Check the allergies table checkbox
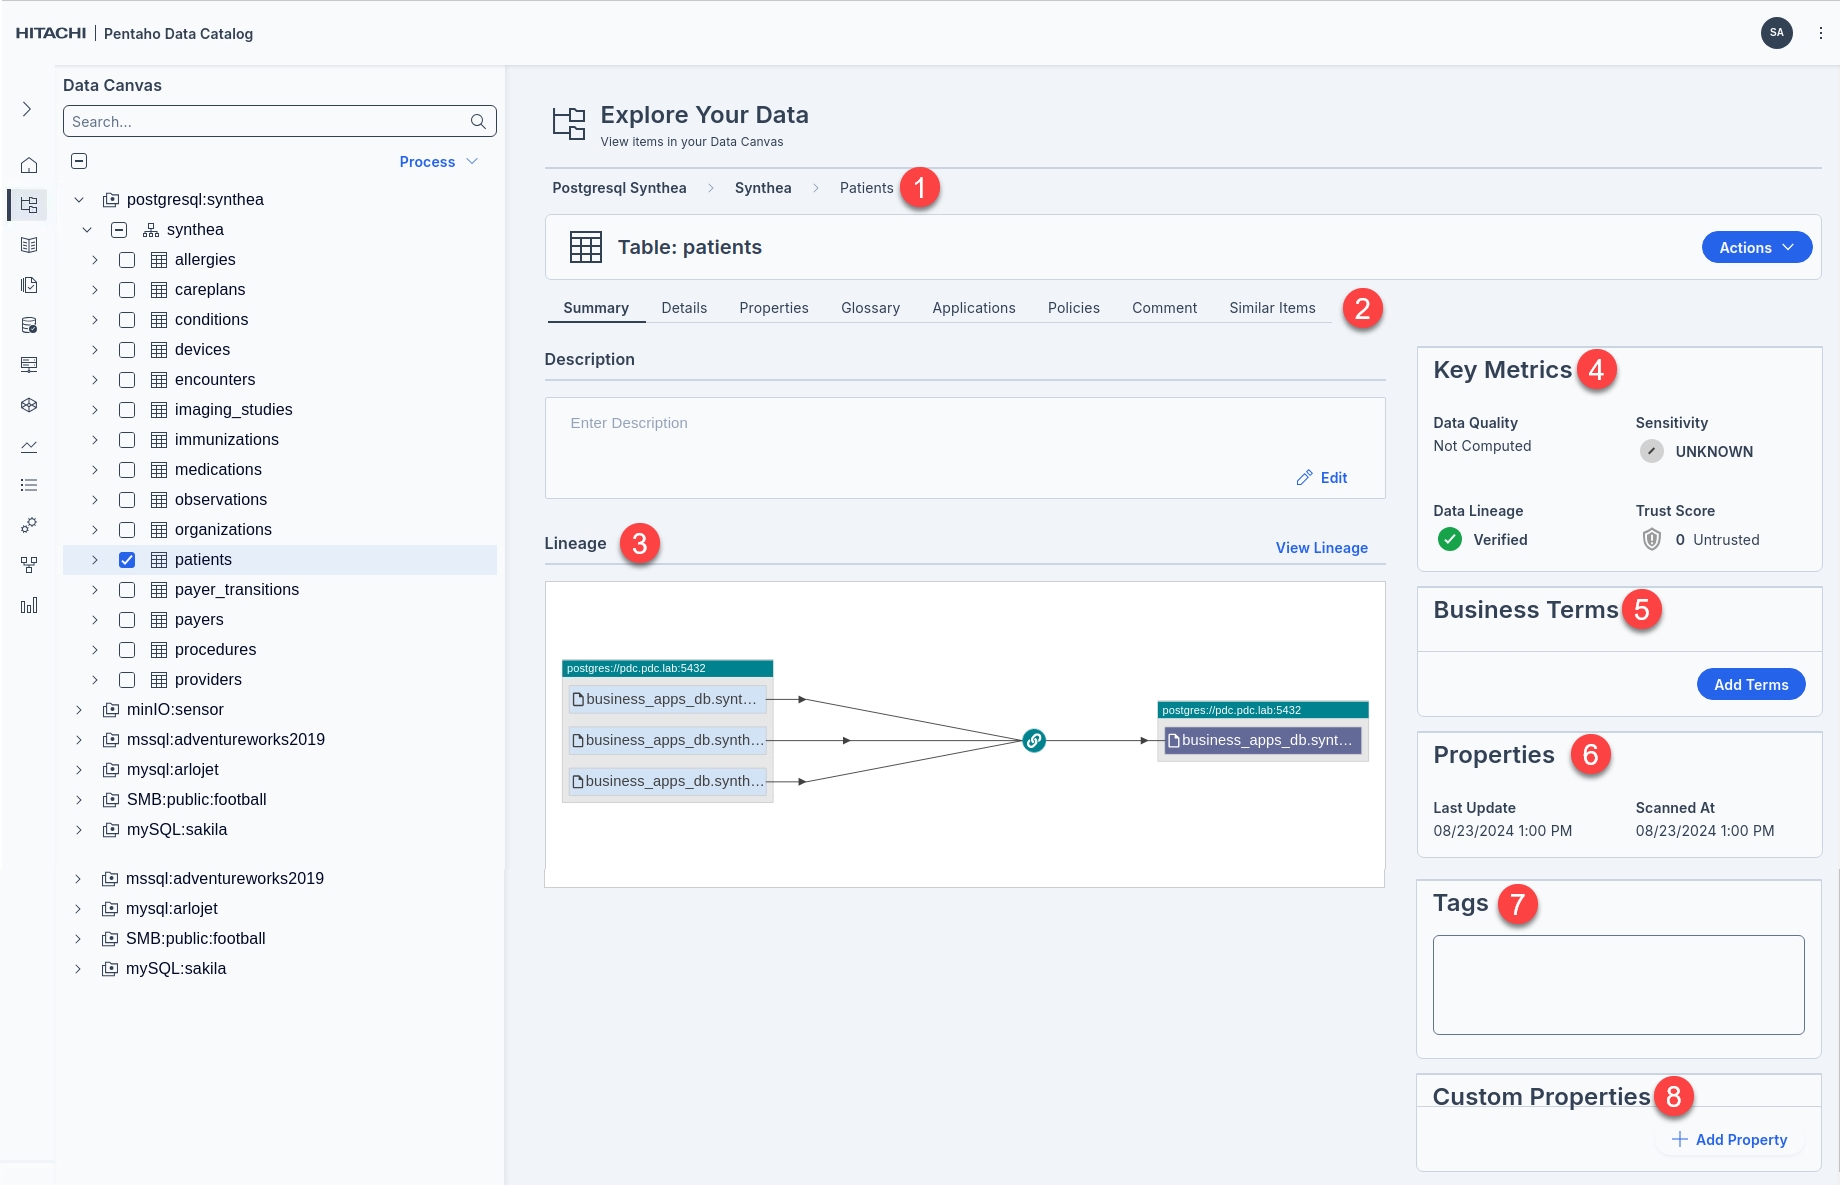The image size is (1840, 1185). click(127, 260)
